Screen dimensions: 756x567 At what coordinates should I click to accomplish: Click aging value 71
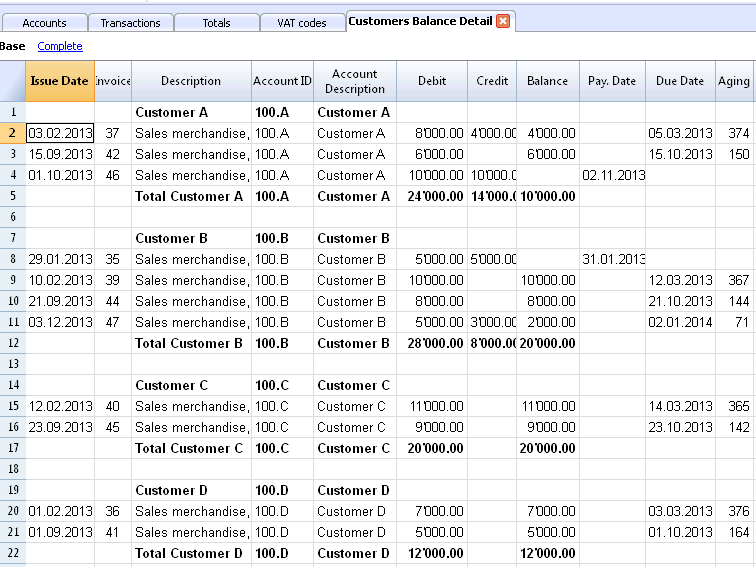click(x=734, y=322)
